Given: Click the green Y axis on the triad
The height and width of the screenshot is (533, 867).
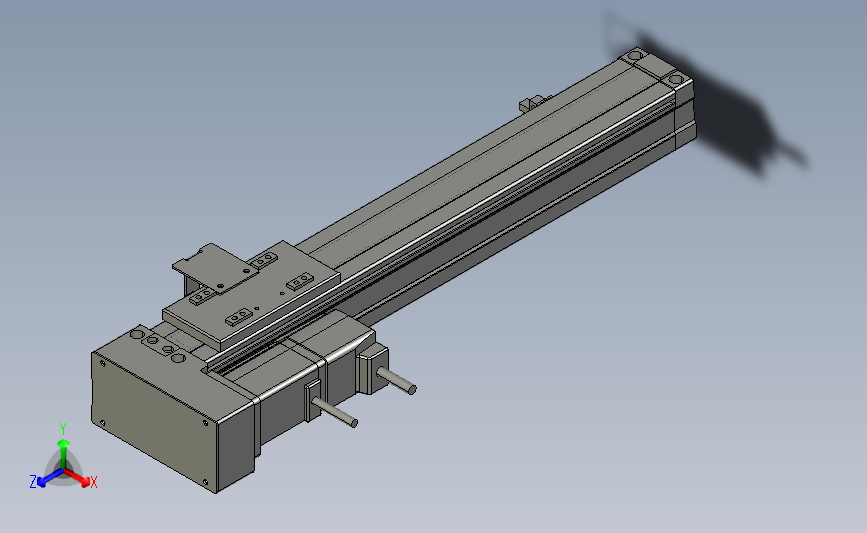Looking at the screenshot, I should (63, 451).
